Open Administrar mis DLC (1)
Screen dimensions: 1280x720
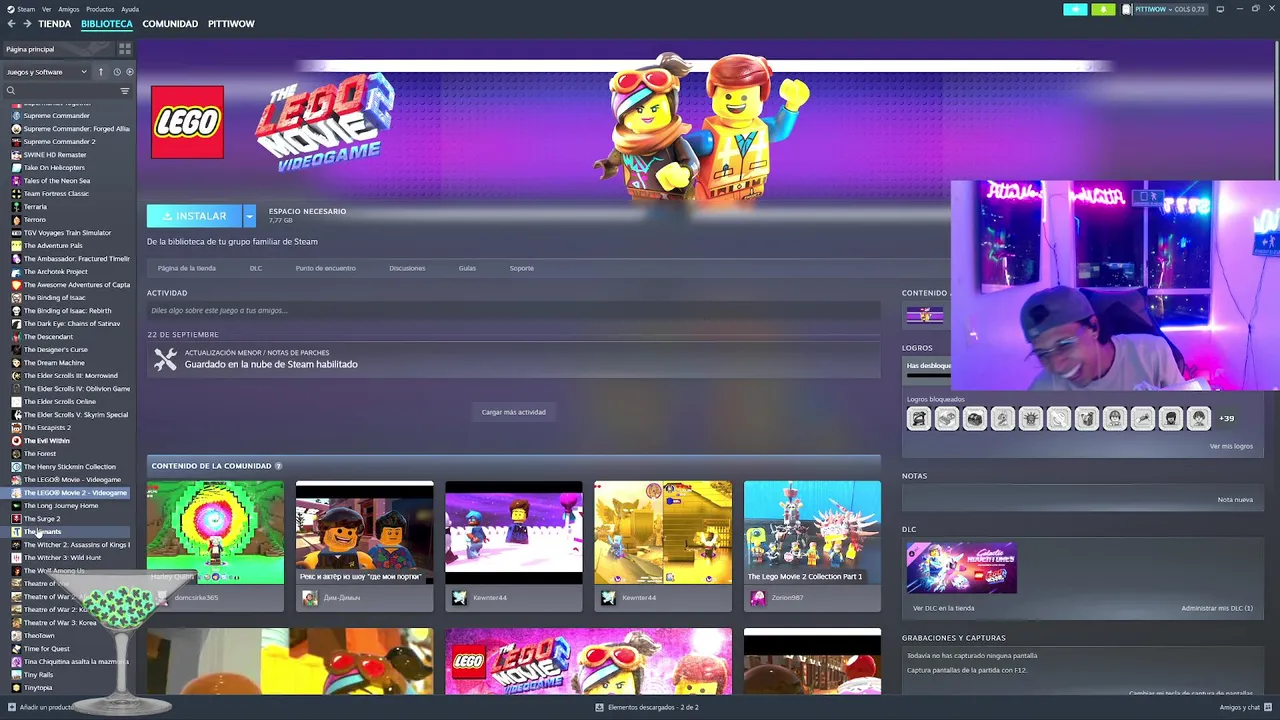tap(1216, 608)
